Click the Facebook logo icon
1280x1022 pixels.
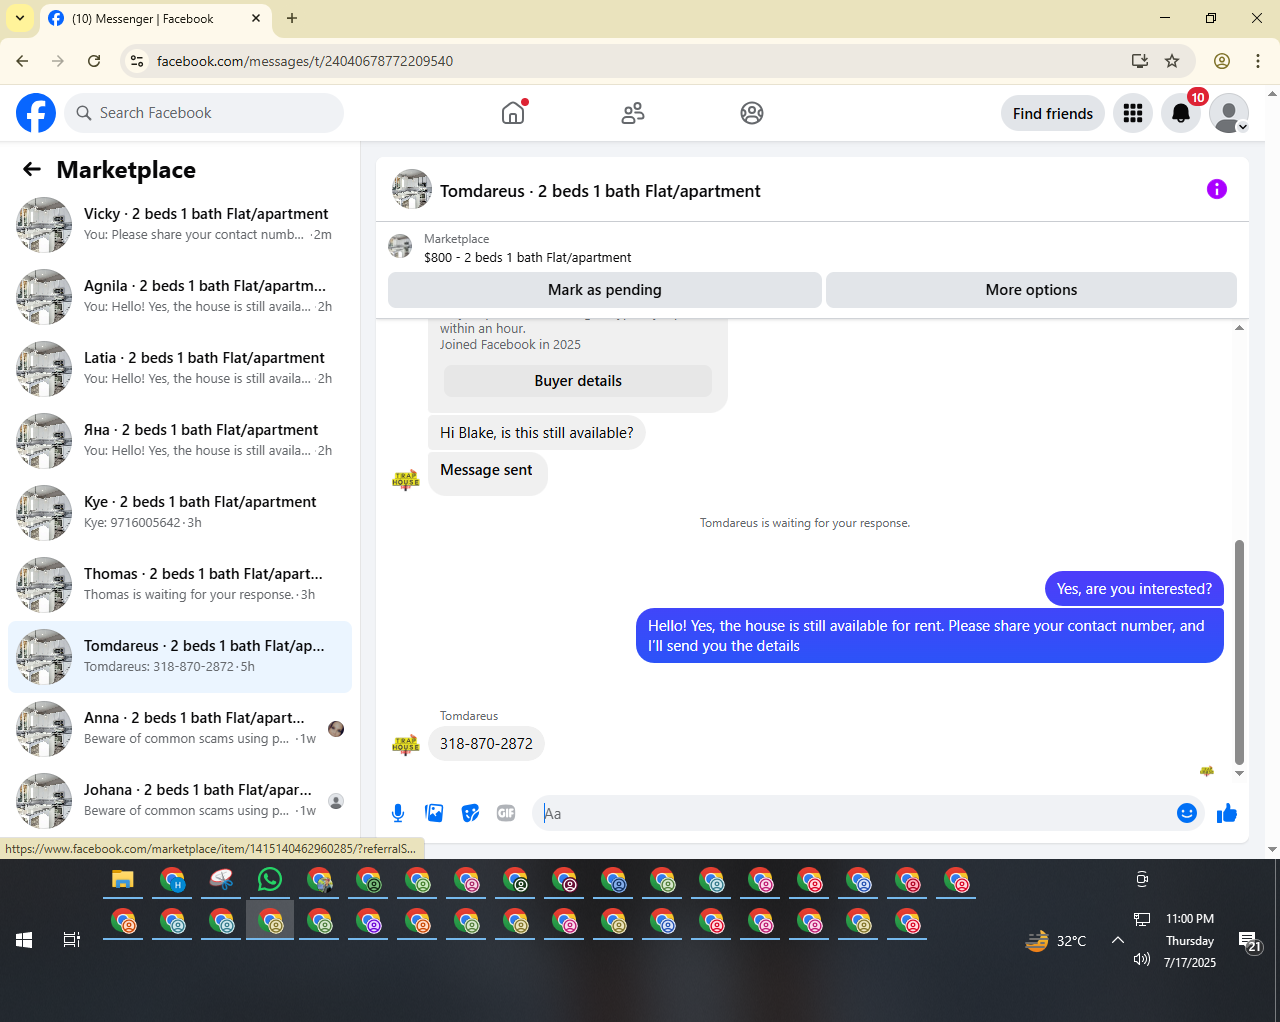click(x=36, y=113)
